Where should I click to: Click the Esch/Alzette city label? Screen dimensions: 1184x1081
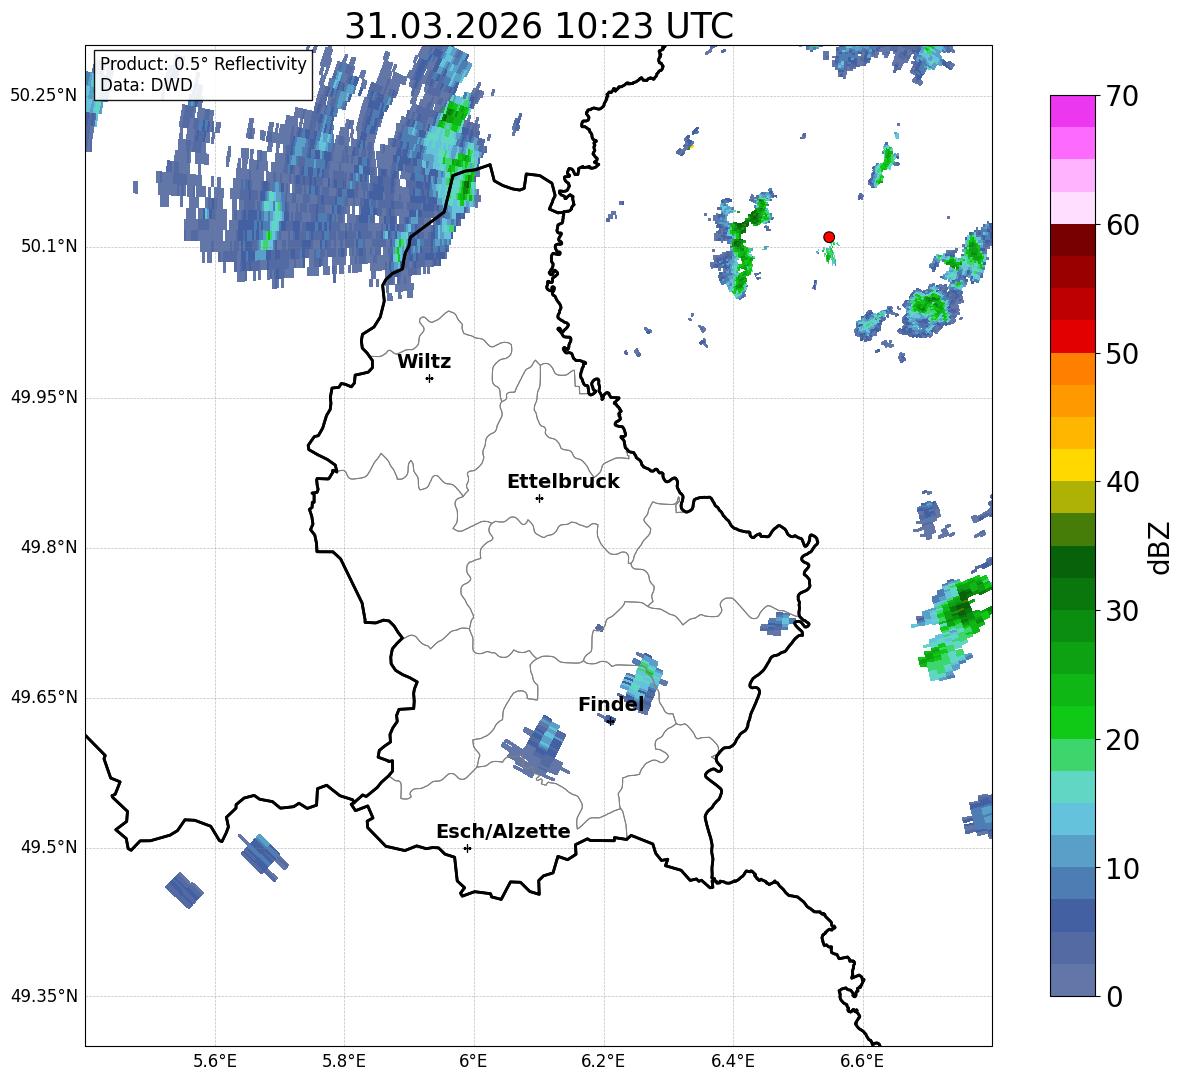(x=503, y=831)
